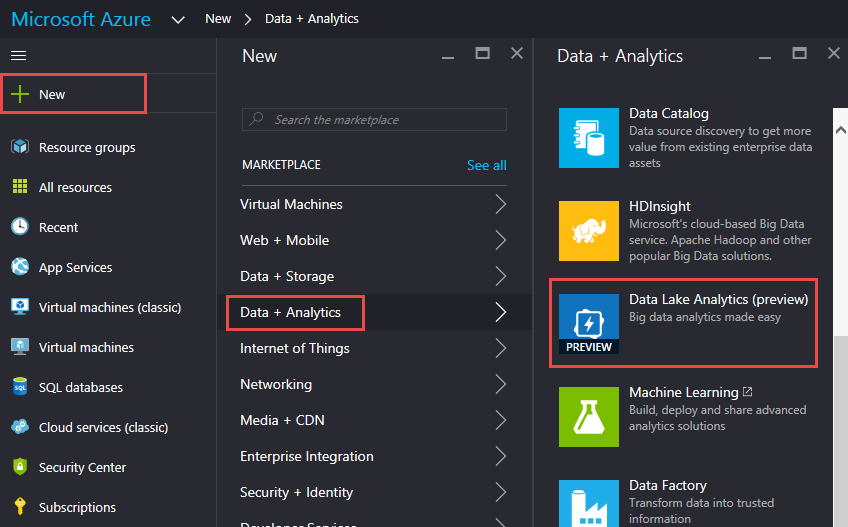Open the HDInsight elephant icon

point(589,230)
